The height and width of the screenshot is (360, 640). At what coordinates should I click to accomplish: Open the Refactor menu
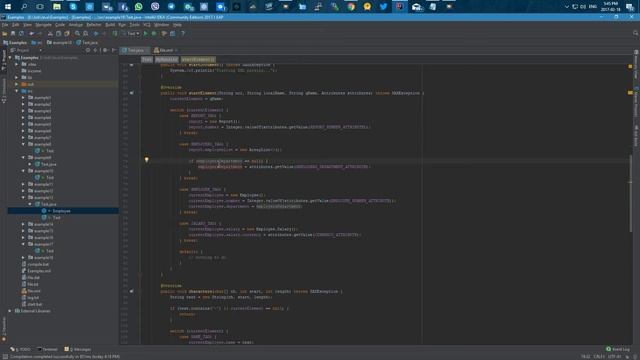(93, 25)
